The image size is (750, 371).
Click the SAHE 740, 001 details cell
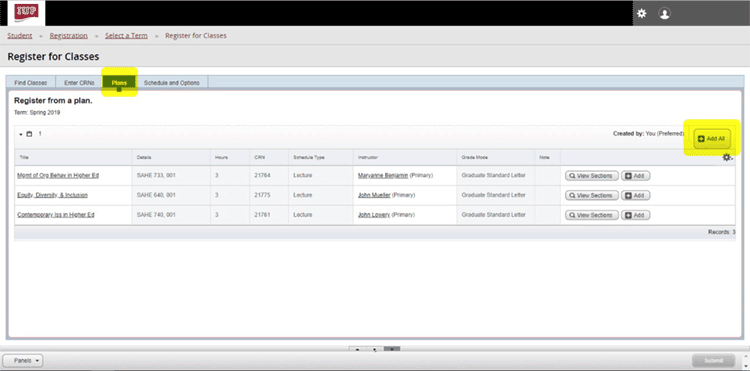171,215
